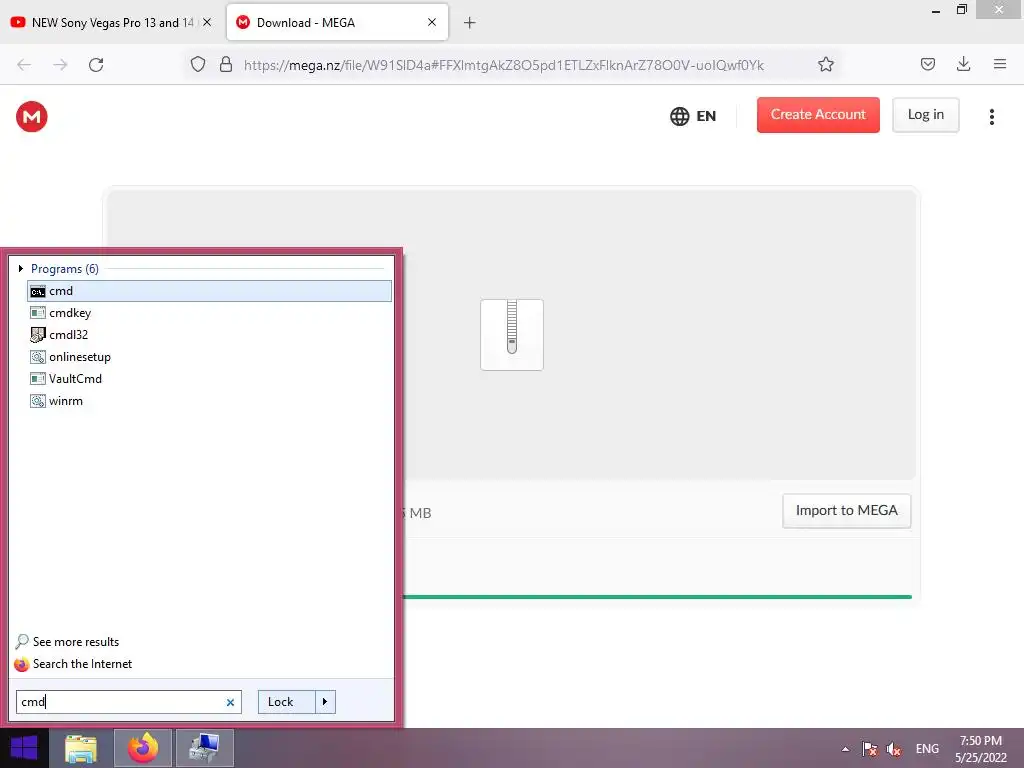Show hidden tray icons arrow
Screen dimensions: 1024x768
(845, 749)
